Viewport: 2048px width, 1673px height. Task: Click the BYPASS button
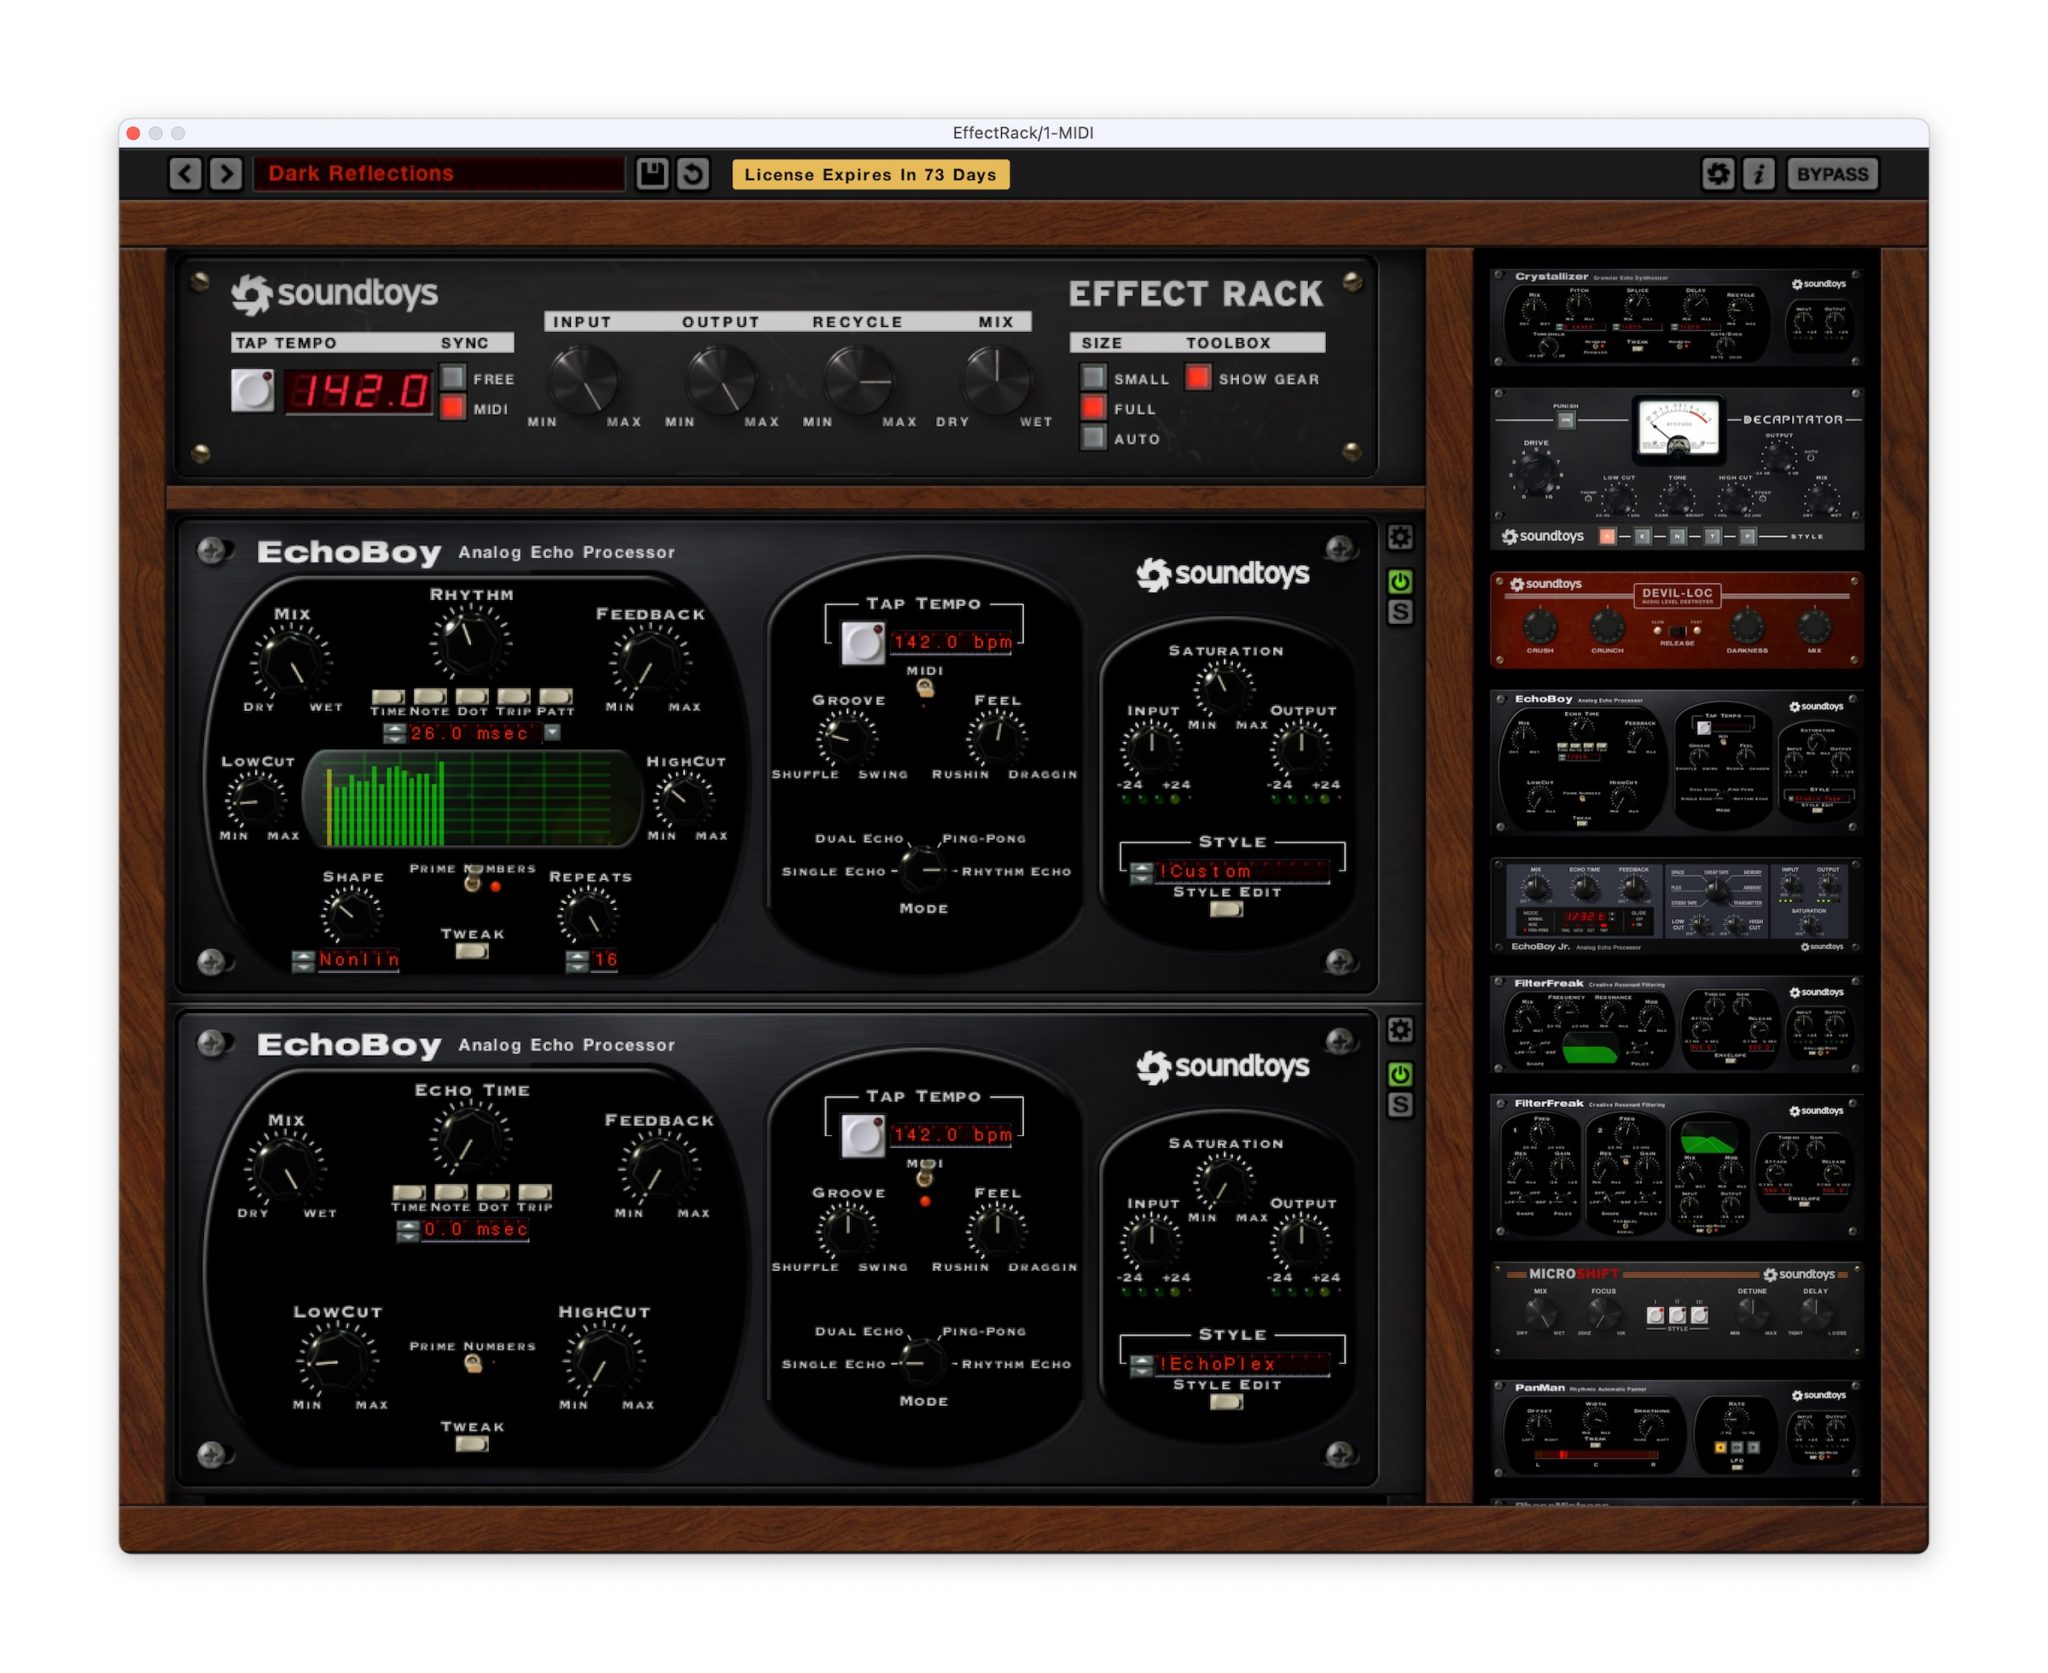tap(1832, 174)
